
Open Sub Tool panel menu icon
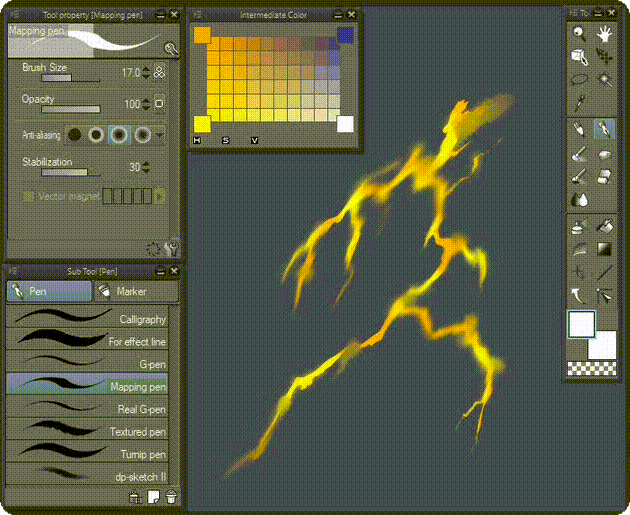click(13, 271)
